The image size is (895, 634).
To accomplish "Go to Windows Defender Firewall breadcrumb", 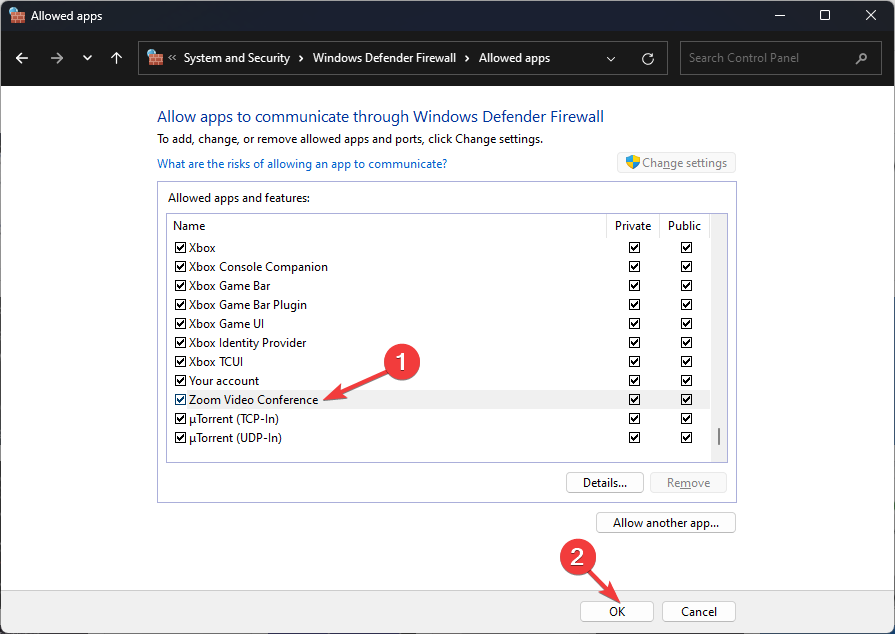I will [x=384, y=58].
